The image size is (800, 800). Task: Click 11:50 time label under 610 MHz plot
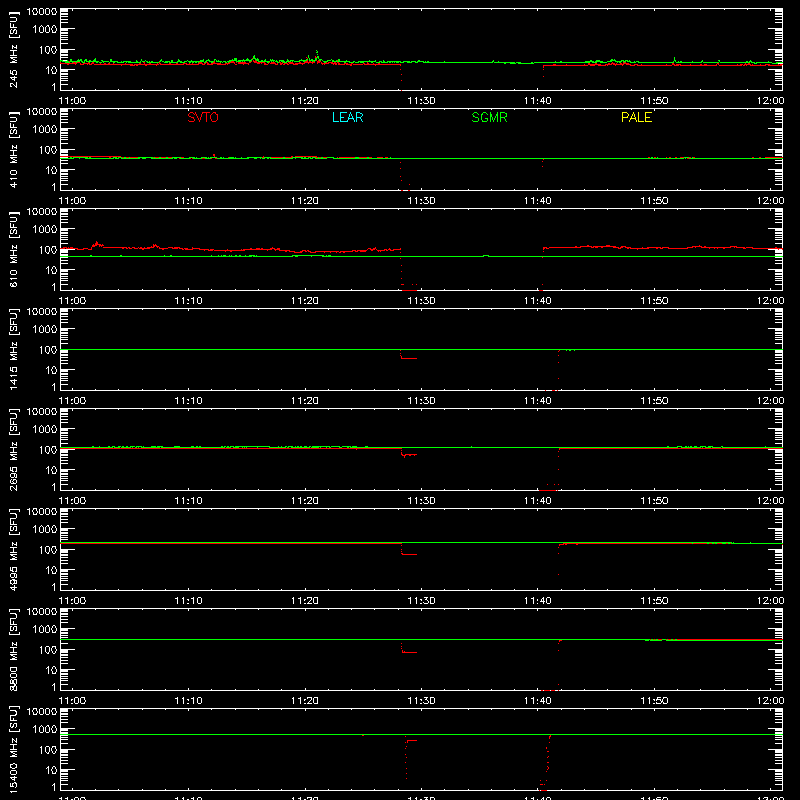coord(654,301)
